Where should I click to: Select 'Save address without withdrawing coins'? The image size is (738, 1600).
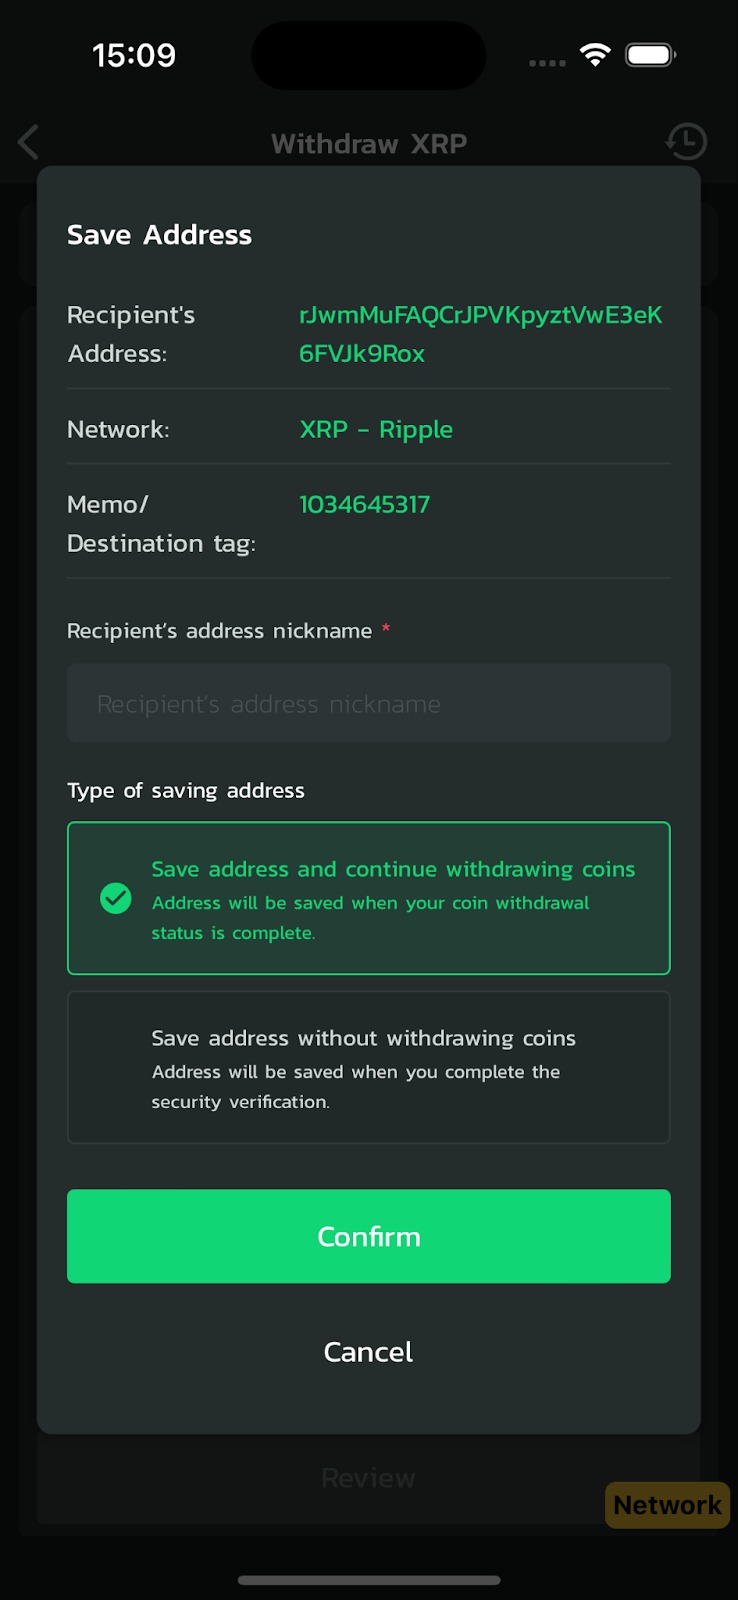(x=368, y=1067)
